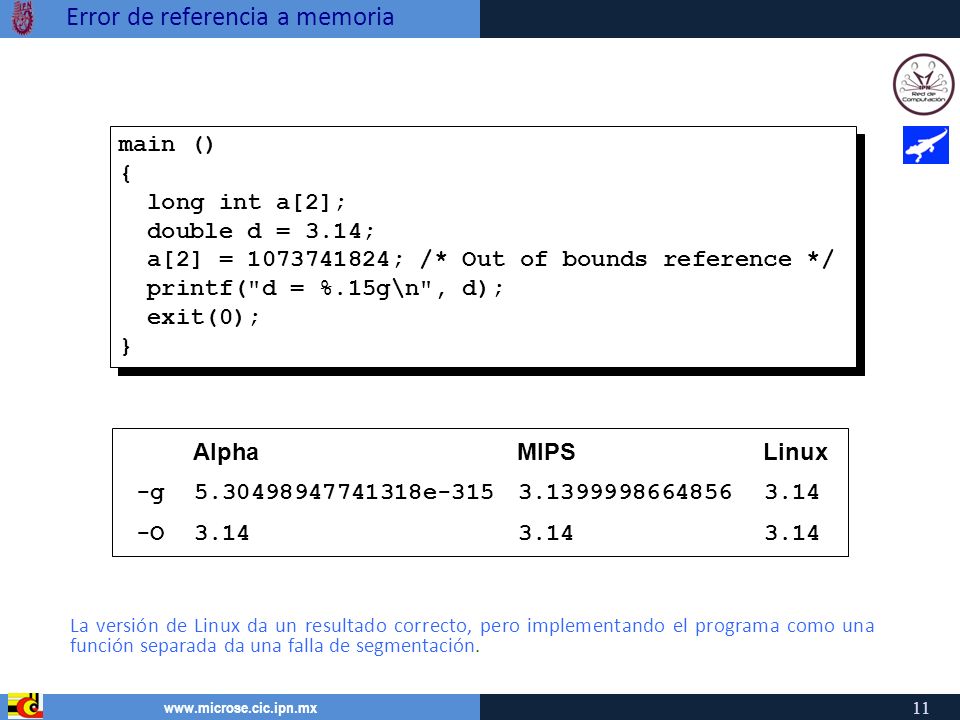
Task: Click the slide number 11
Action: point(921,708)
